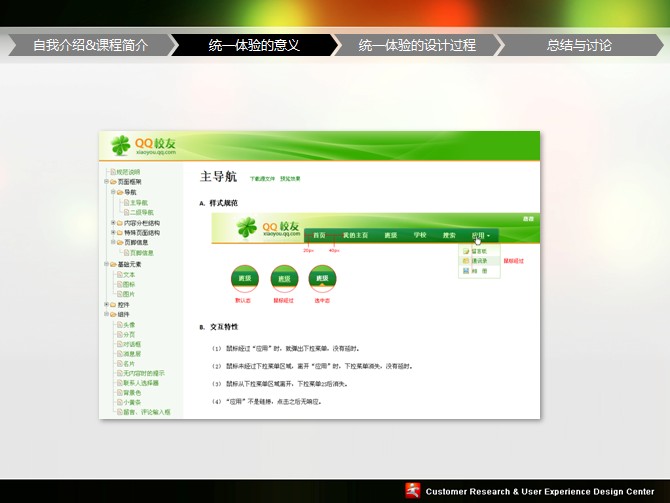Open the 应用 dropdown arrow in nav bar
670x503 pixels.
(488, 236)
